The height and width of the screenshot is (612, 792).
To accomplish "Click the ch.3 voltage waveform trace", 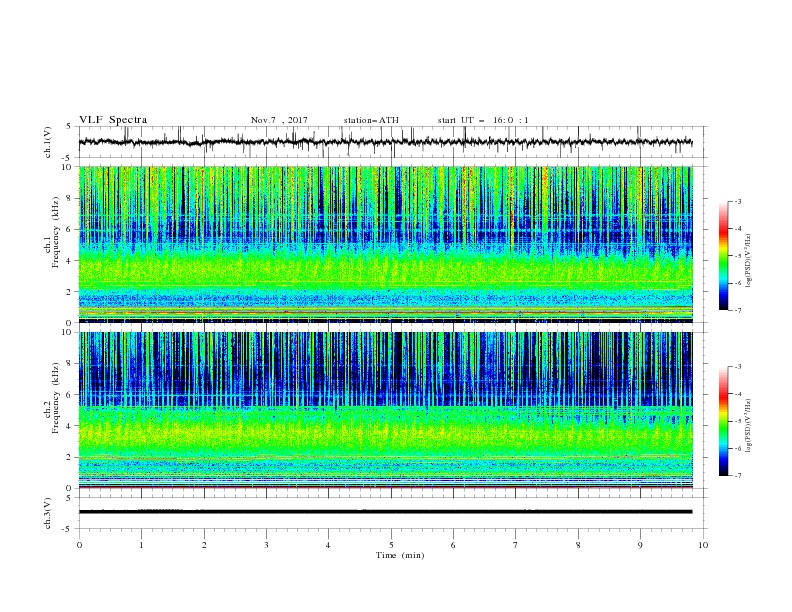I will (x=385, y=512).
